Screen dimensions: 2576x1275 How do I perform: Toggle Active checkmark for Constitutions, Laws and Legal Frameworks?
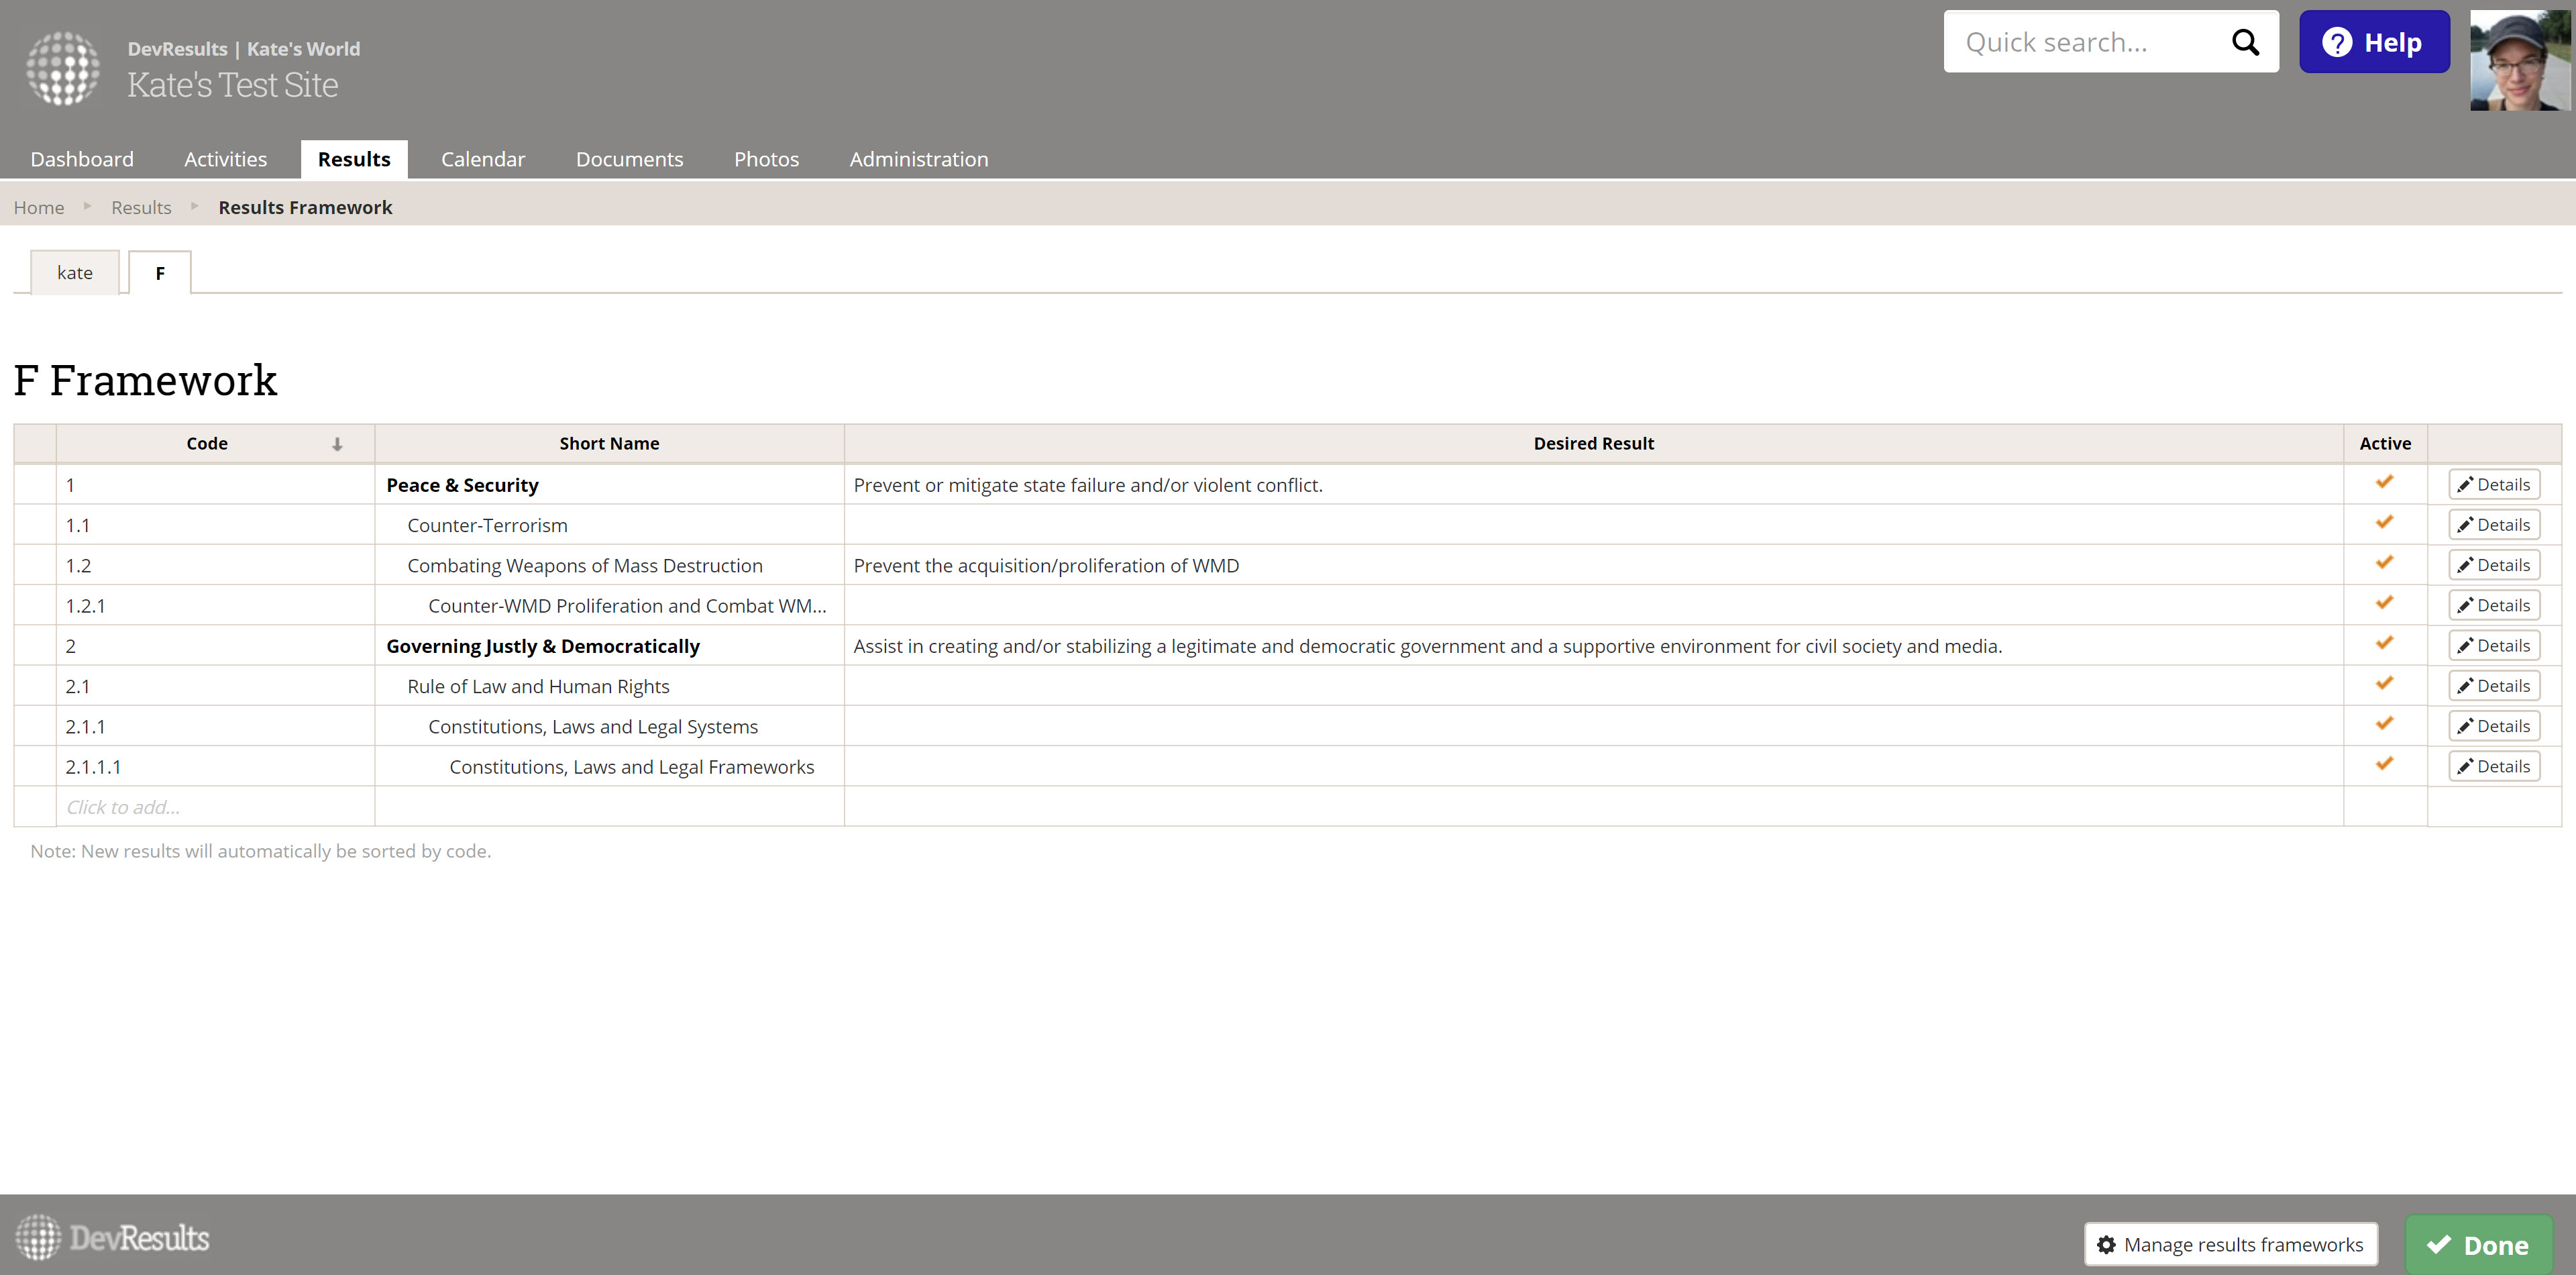2384,764
